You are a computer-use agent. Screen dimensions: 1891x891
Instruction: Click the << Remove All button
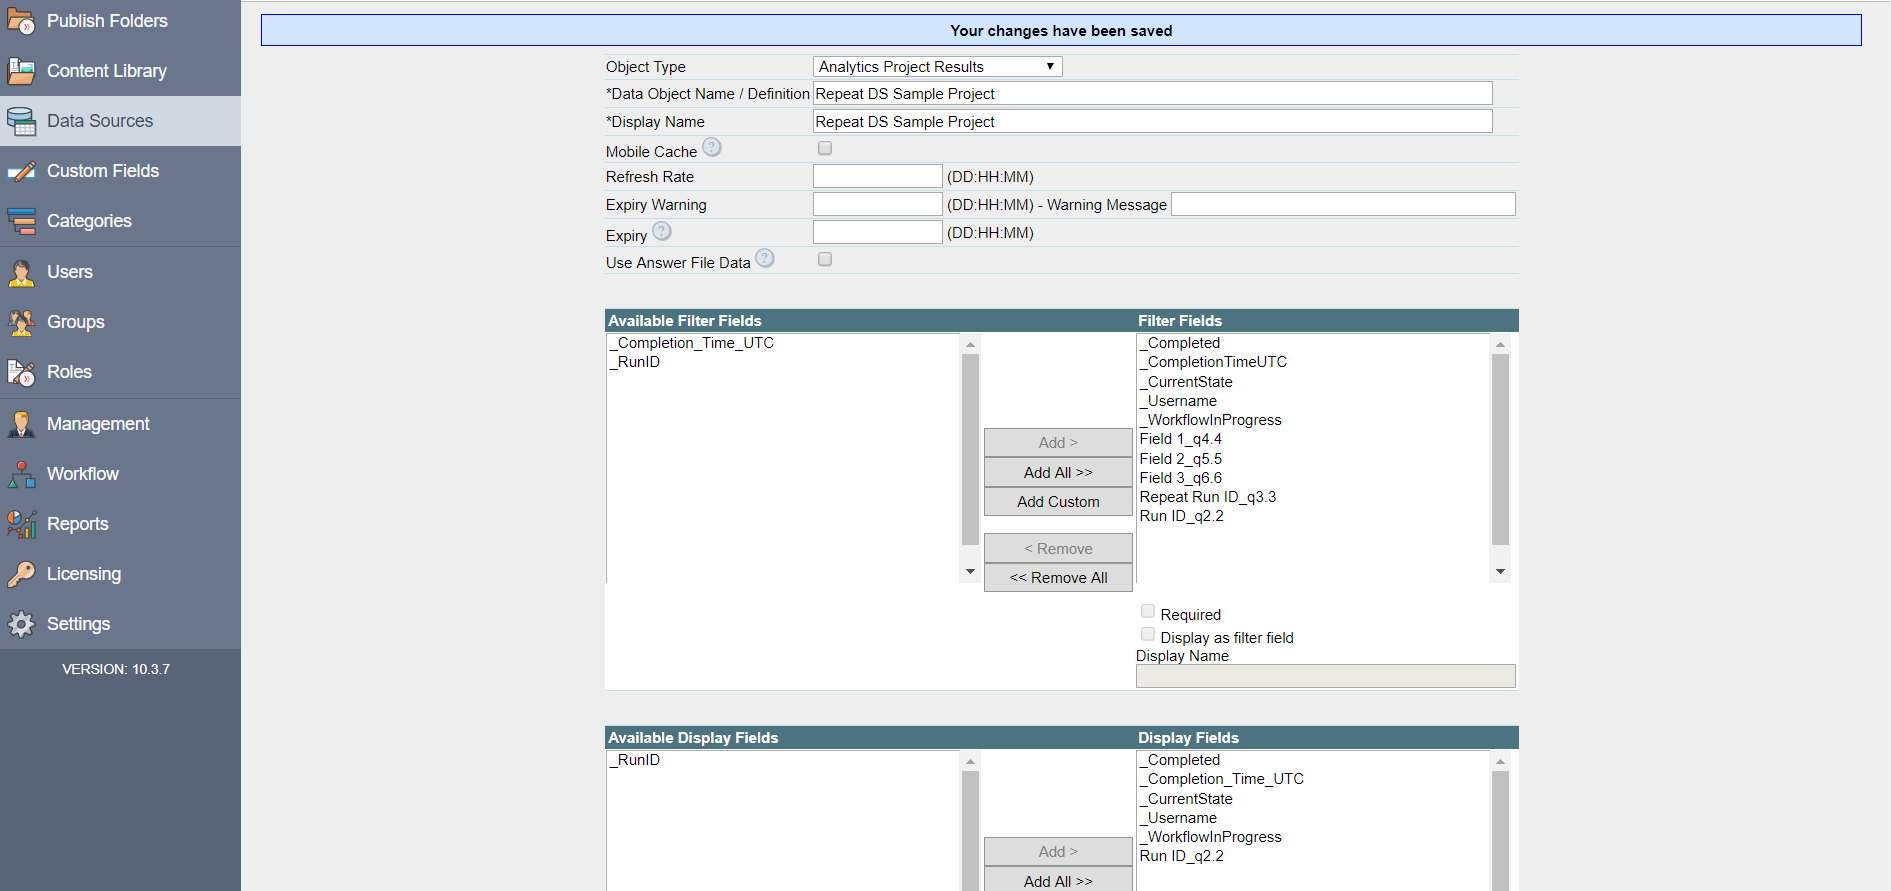[x=1058, y=578]
